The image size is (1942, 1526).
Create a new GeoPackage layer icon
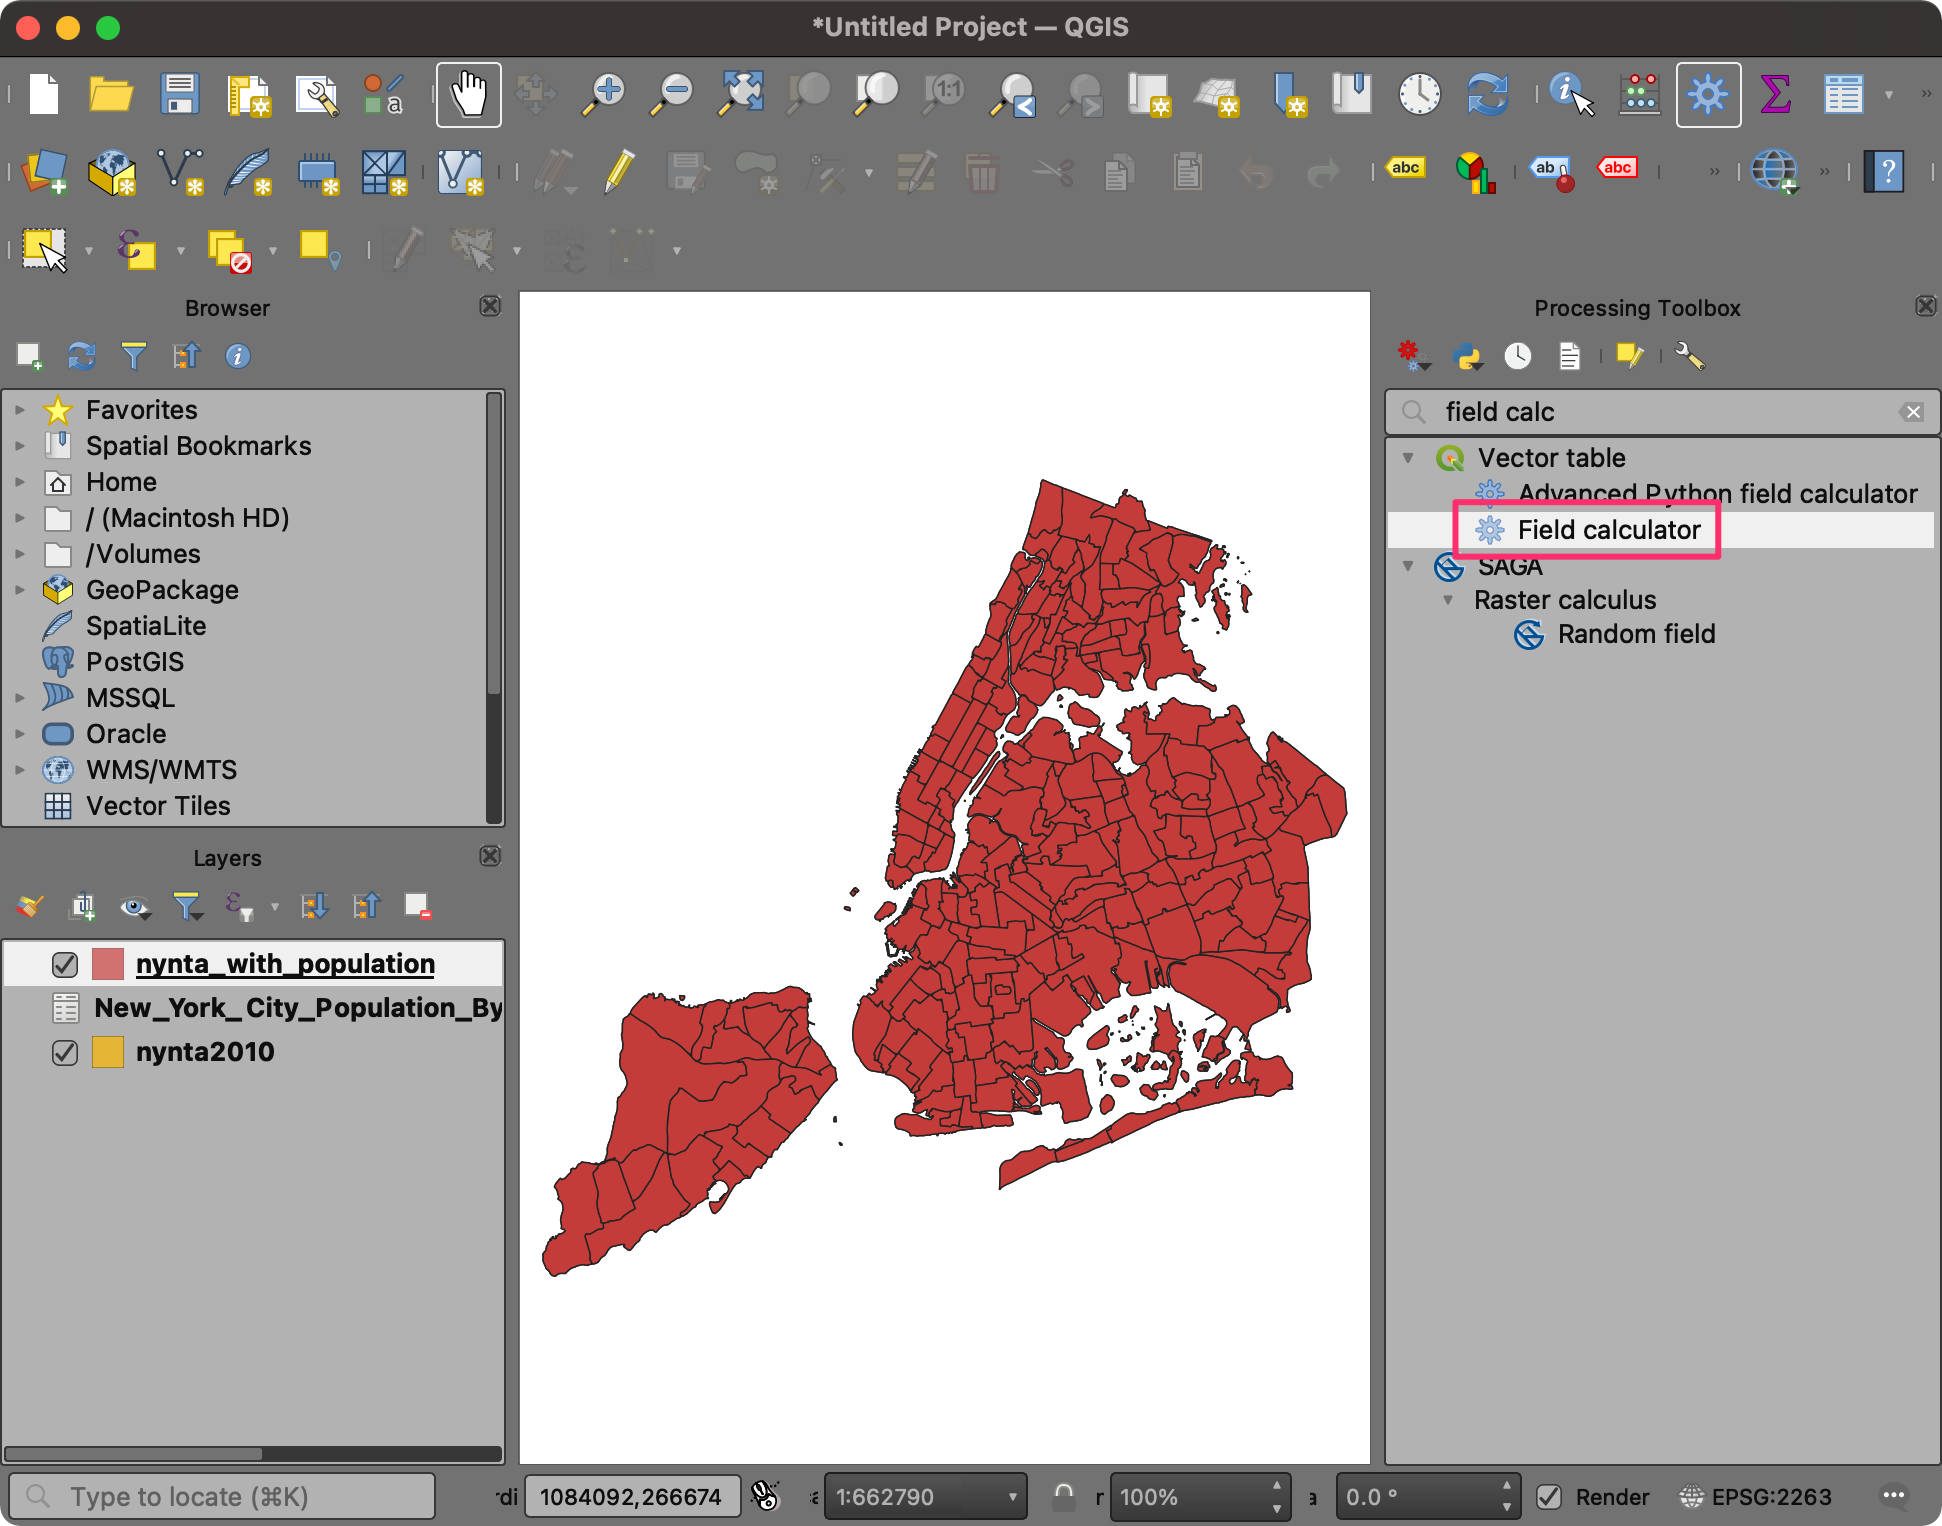(x=112, y=172)
